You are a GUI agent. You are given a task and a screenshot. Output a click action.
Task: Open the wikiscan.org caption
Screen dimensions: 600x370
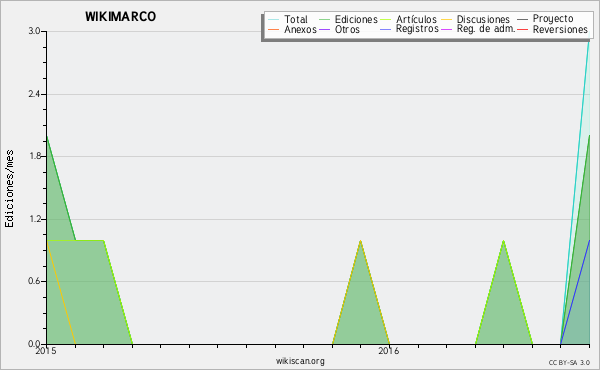tap(300, 361)
